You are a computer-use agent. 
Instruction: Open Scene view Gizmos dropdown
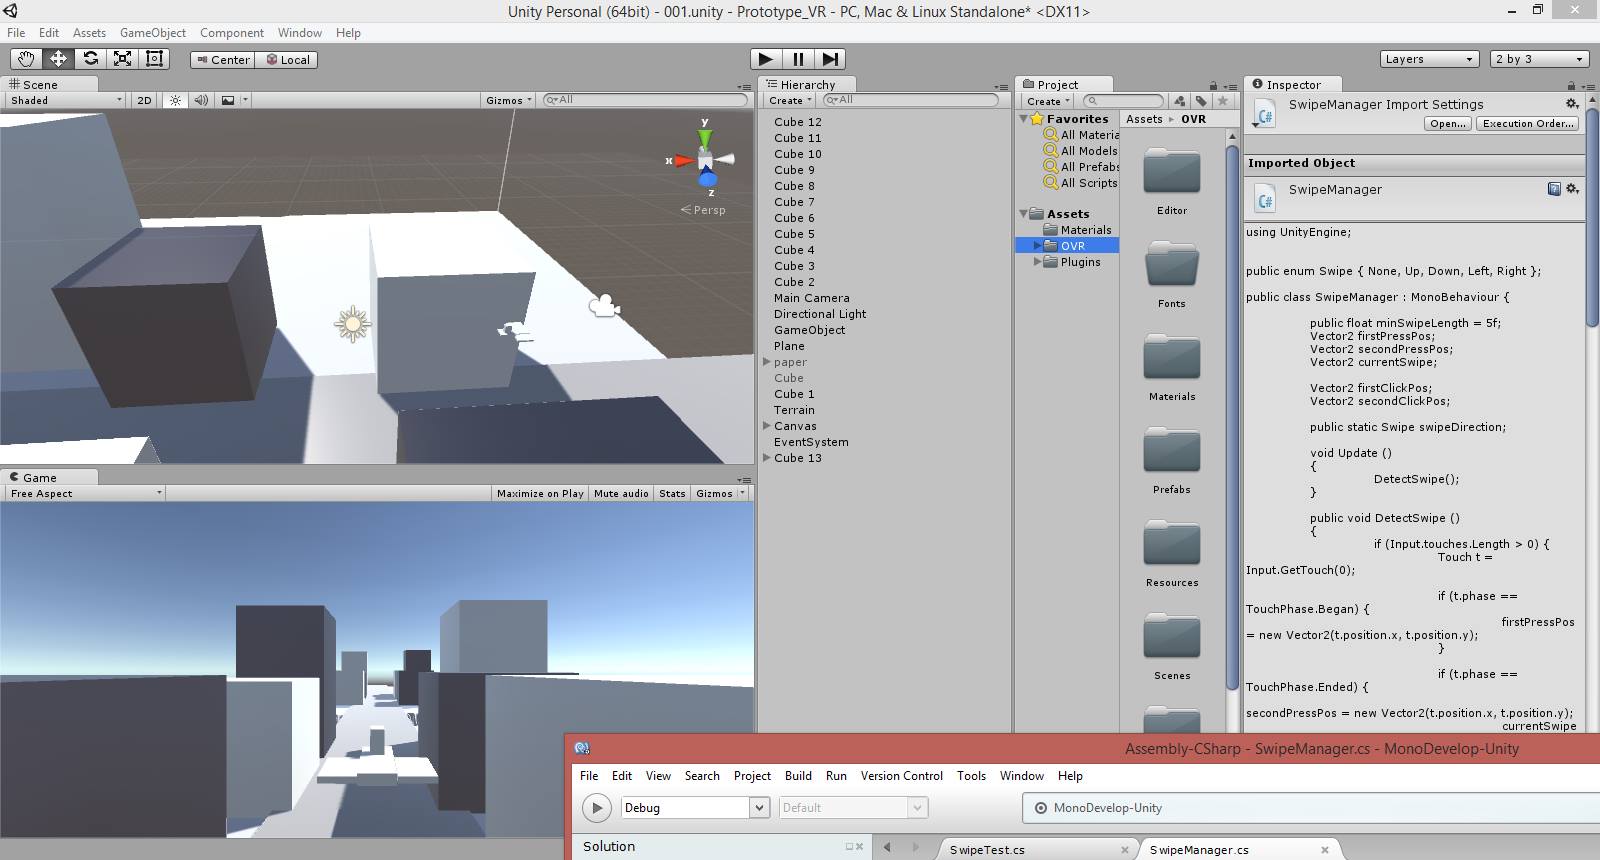coord(509,100)
